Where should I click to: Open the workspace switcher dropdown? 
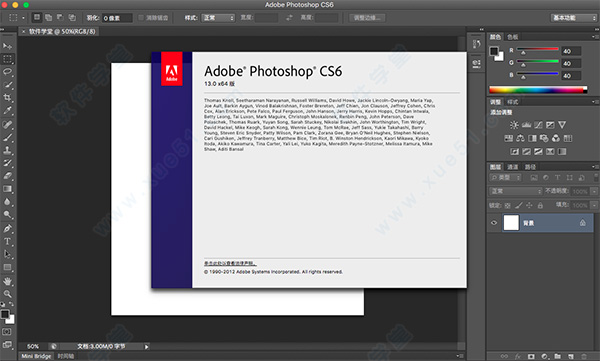(574, 18)
